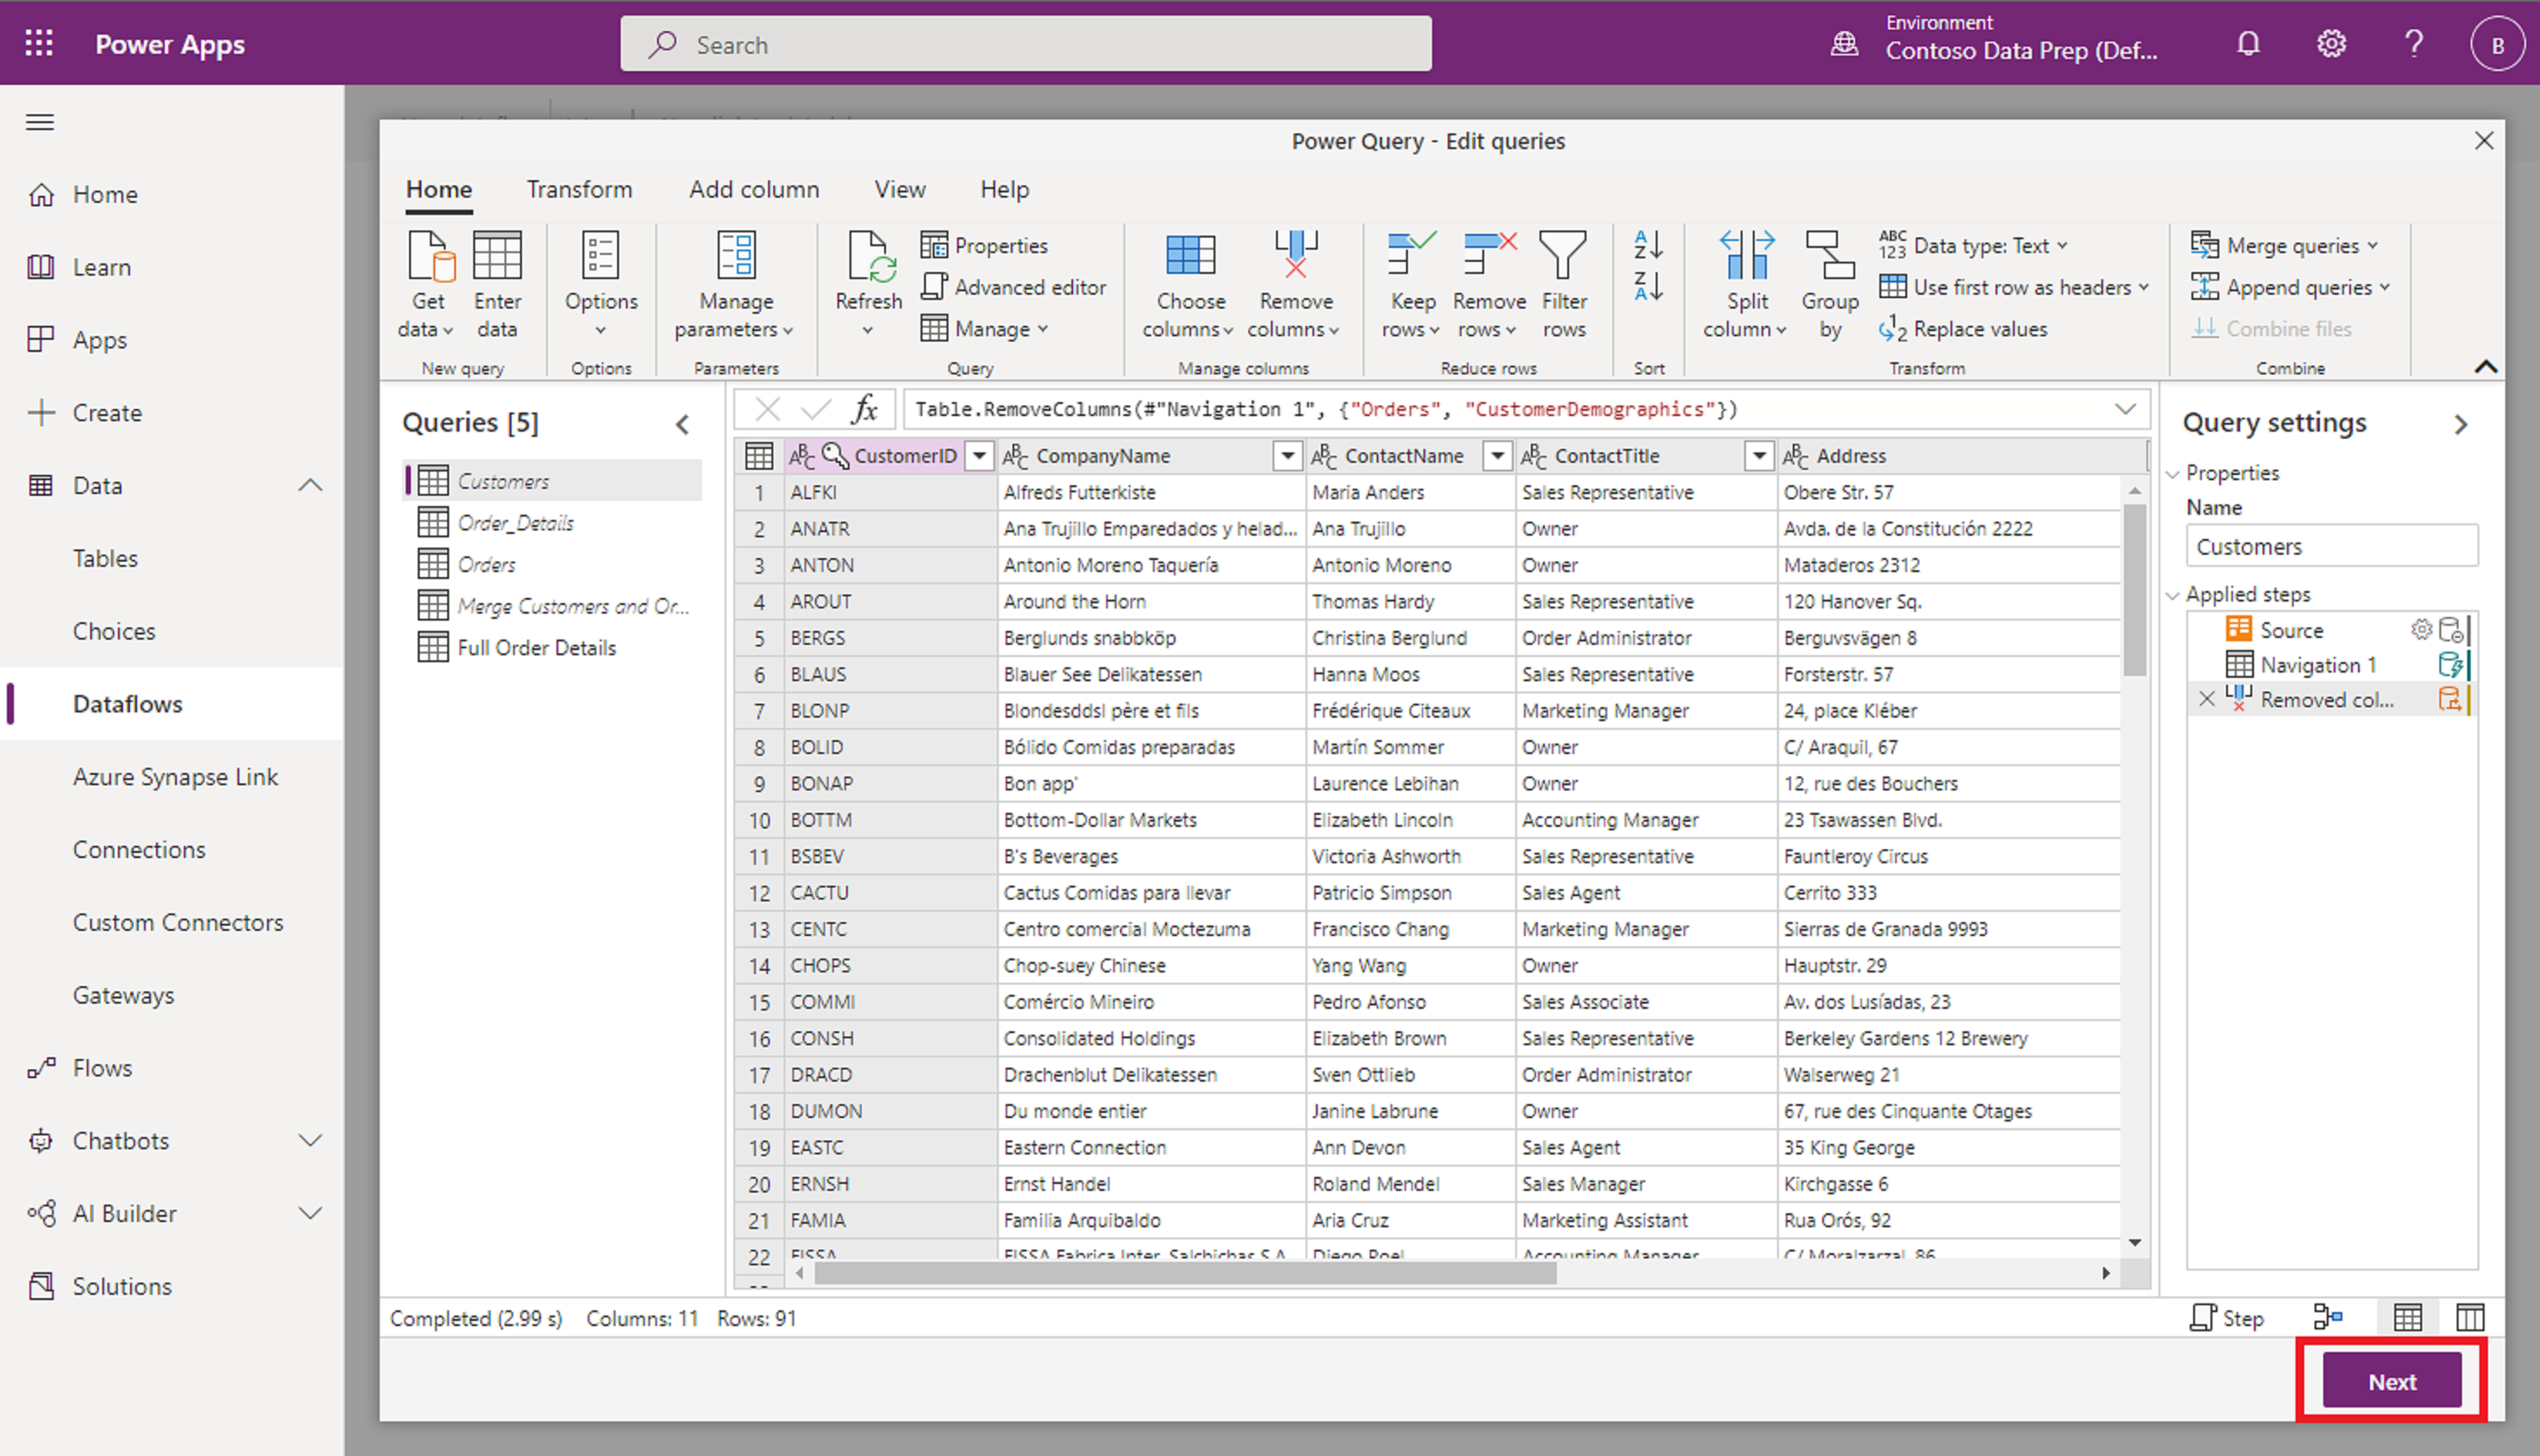Expand the formula bar chevron
The image size is (2540, 1456).
(2125, 409)
